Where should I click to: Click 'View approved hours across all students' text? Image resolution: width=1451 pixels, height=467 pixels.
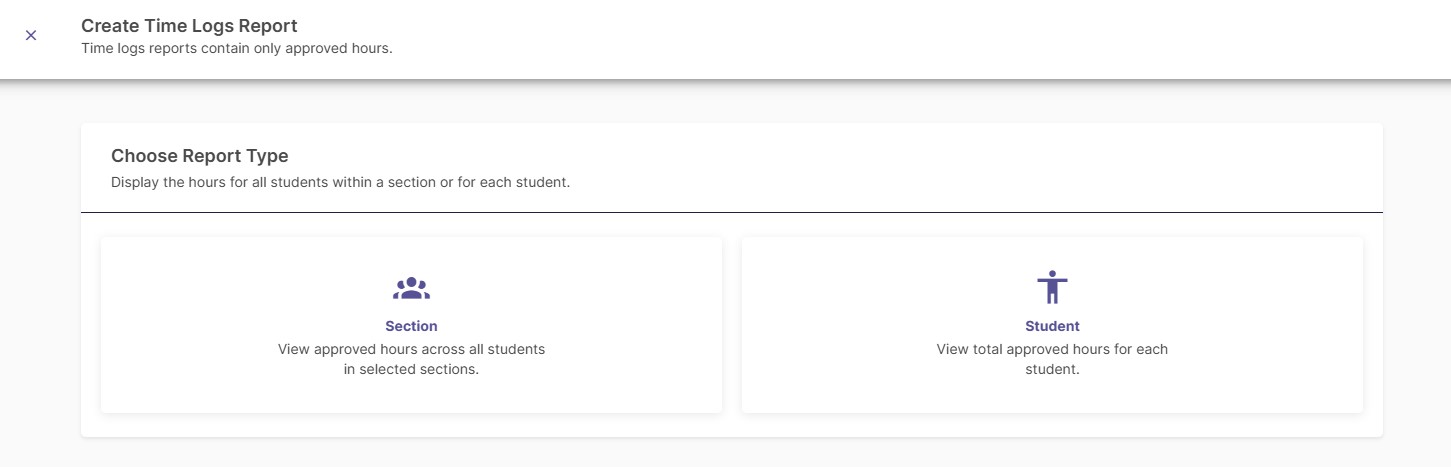(411, 349)
